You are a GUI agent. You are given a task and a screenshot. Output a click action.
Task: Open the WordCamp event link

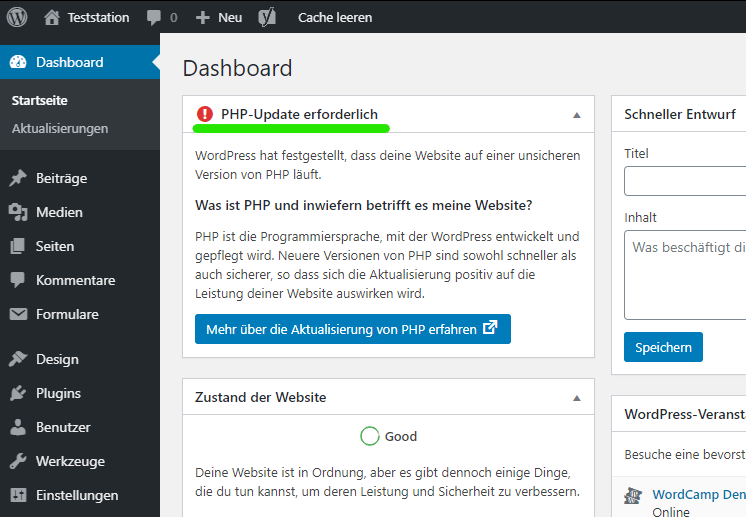tap(699, 495)
